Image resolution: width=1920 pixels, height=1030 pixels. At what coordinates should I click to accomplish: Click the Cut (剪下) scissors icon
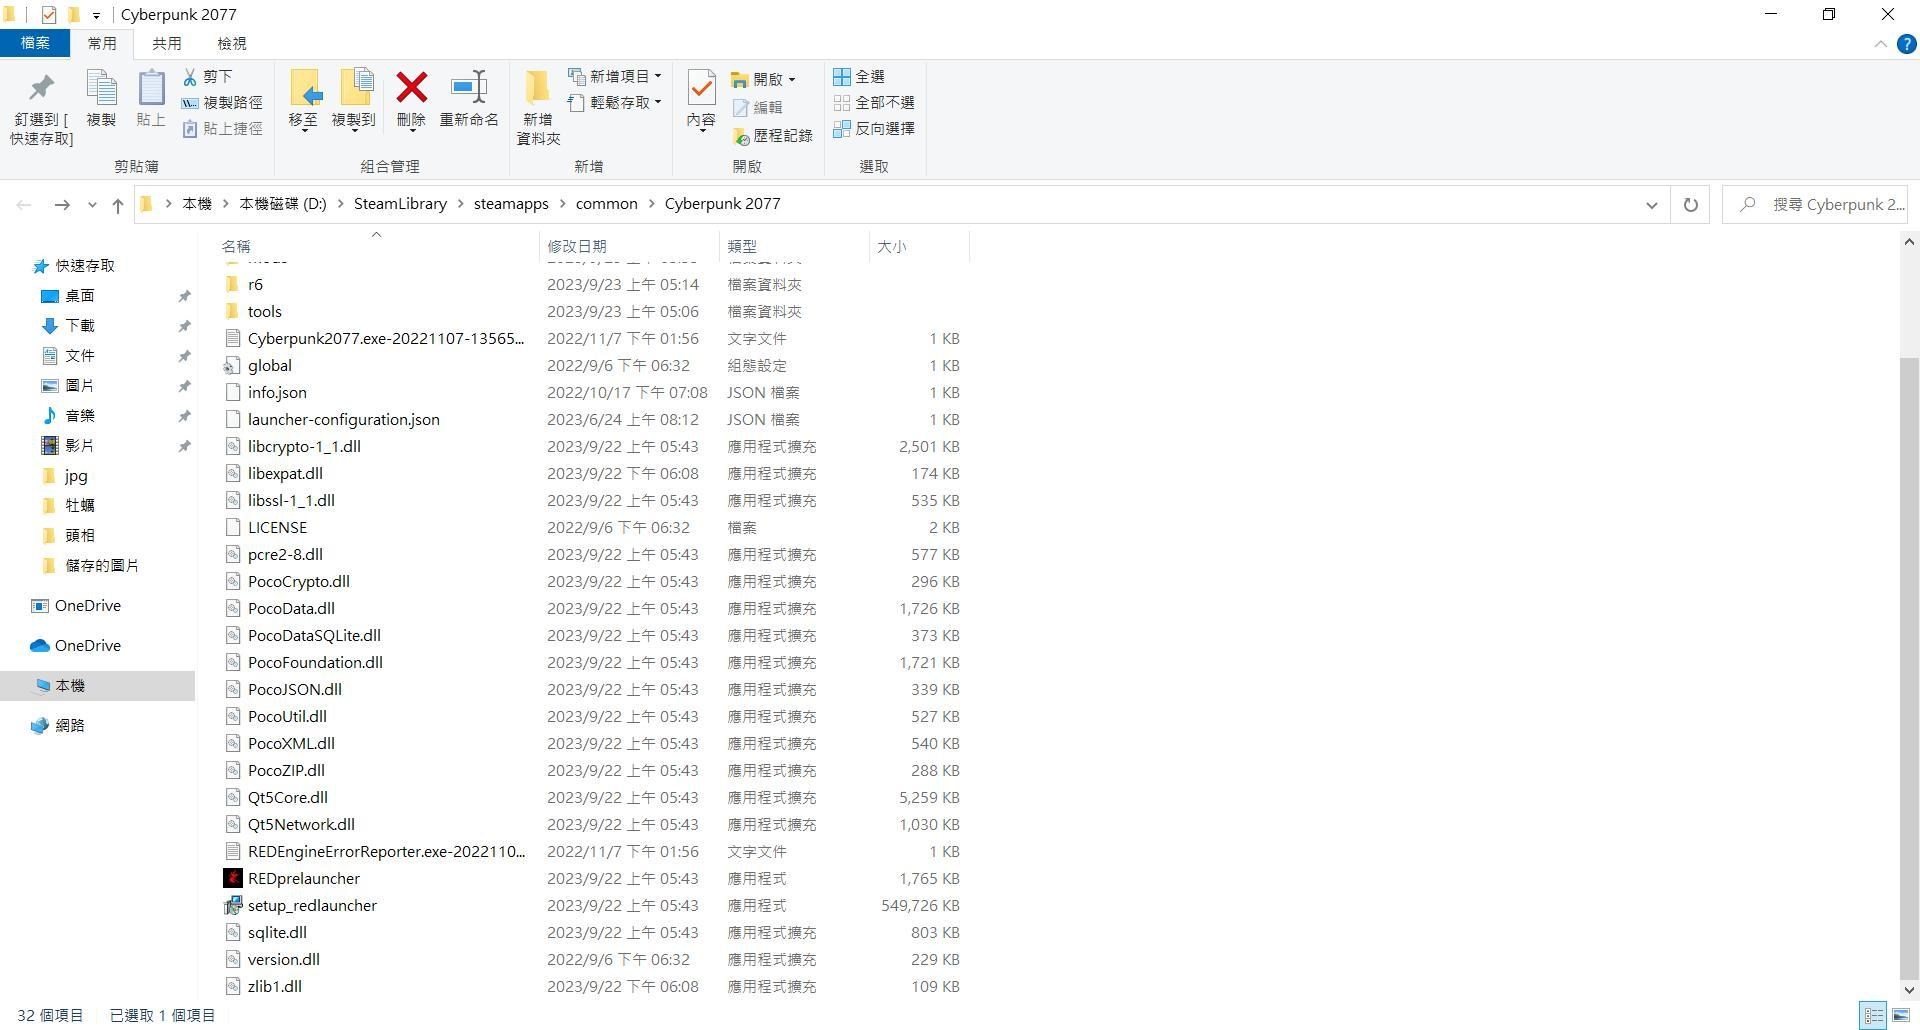[190, 77]
